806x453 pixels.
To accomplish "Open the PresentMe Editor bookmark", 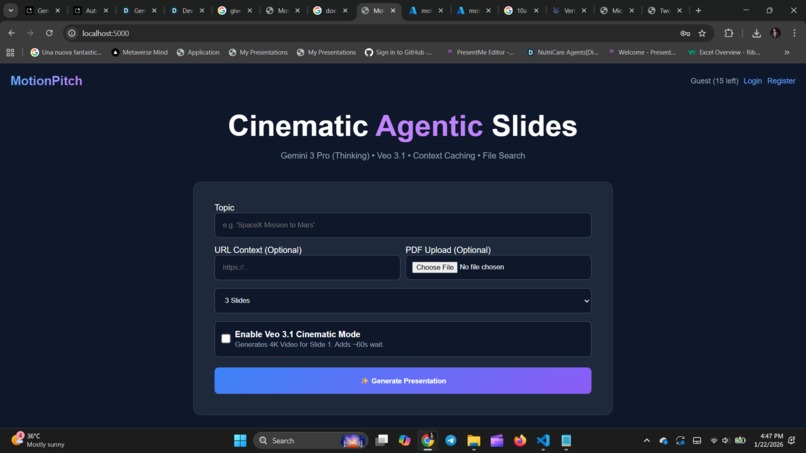I will [x=480, y=52].
